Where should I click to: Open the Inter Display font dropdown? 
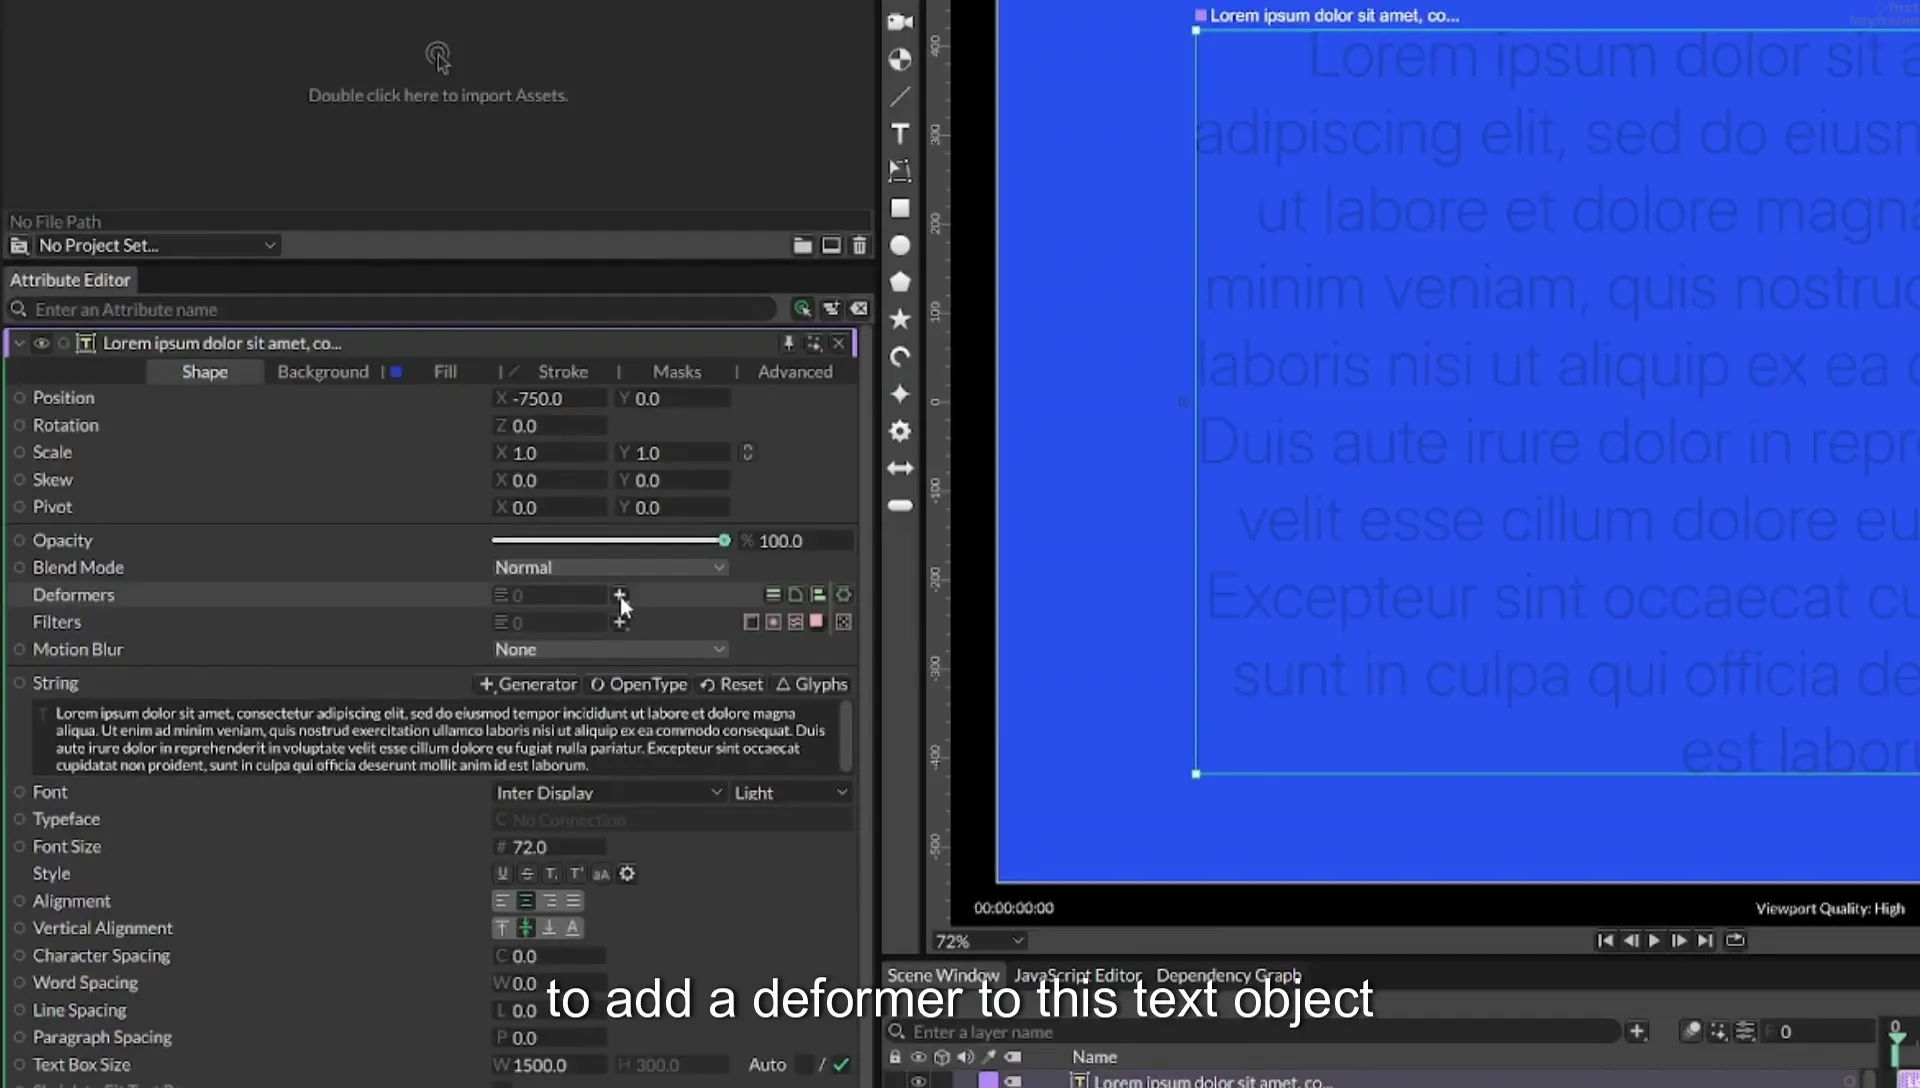609,792
